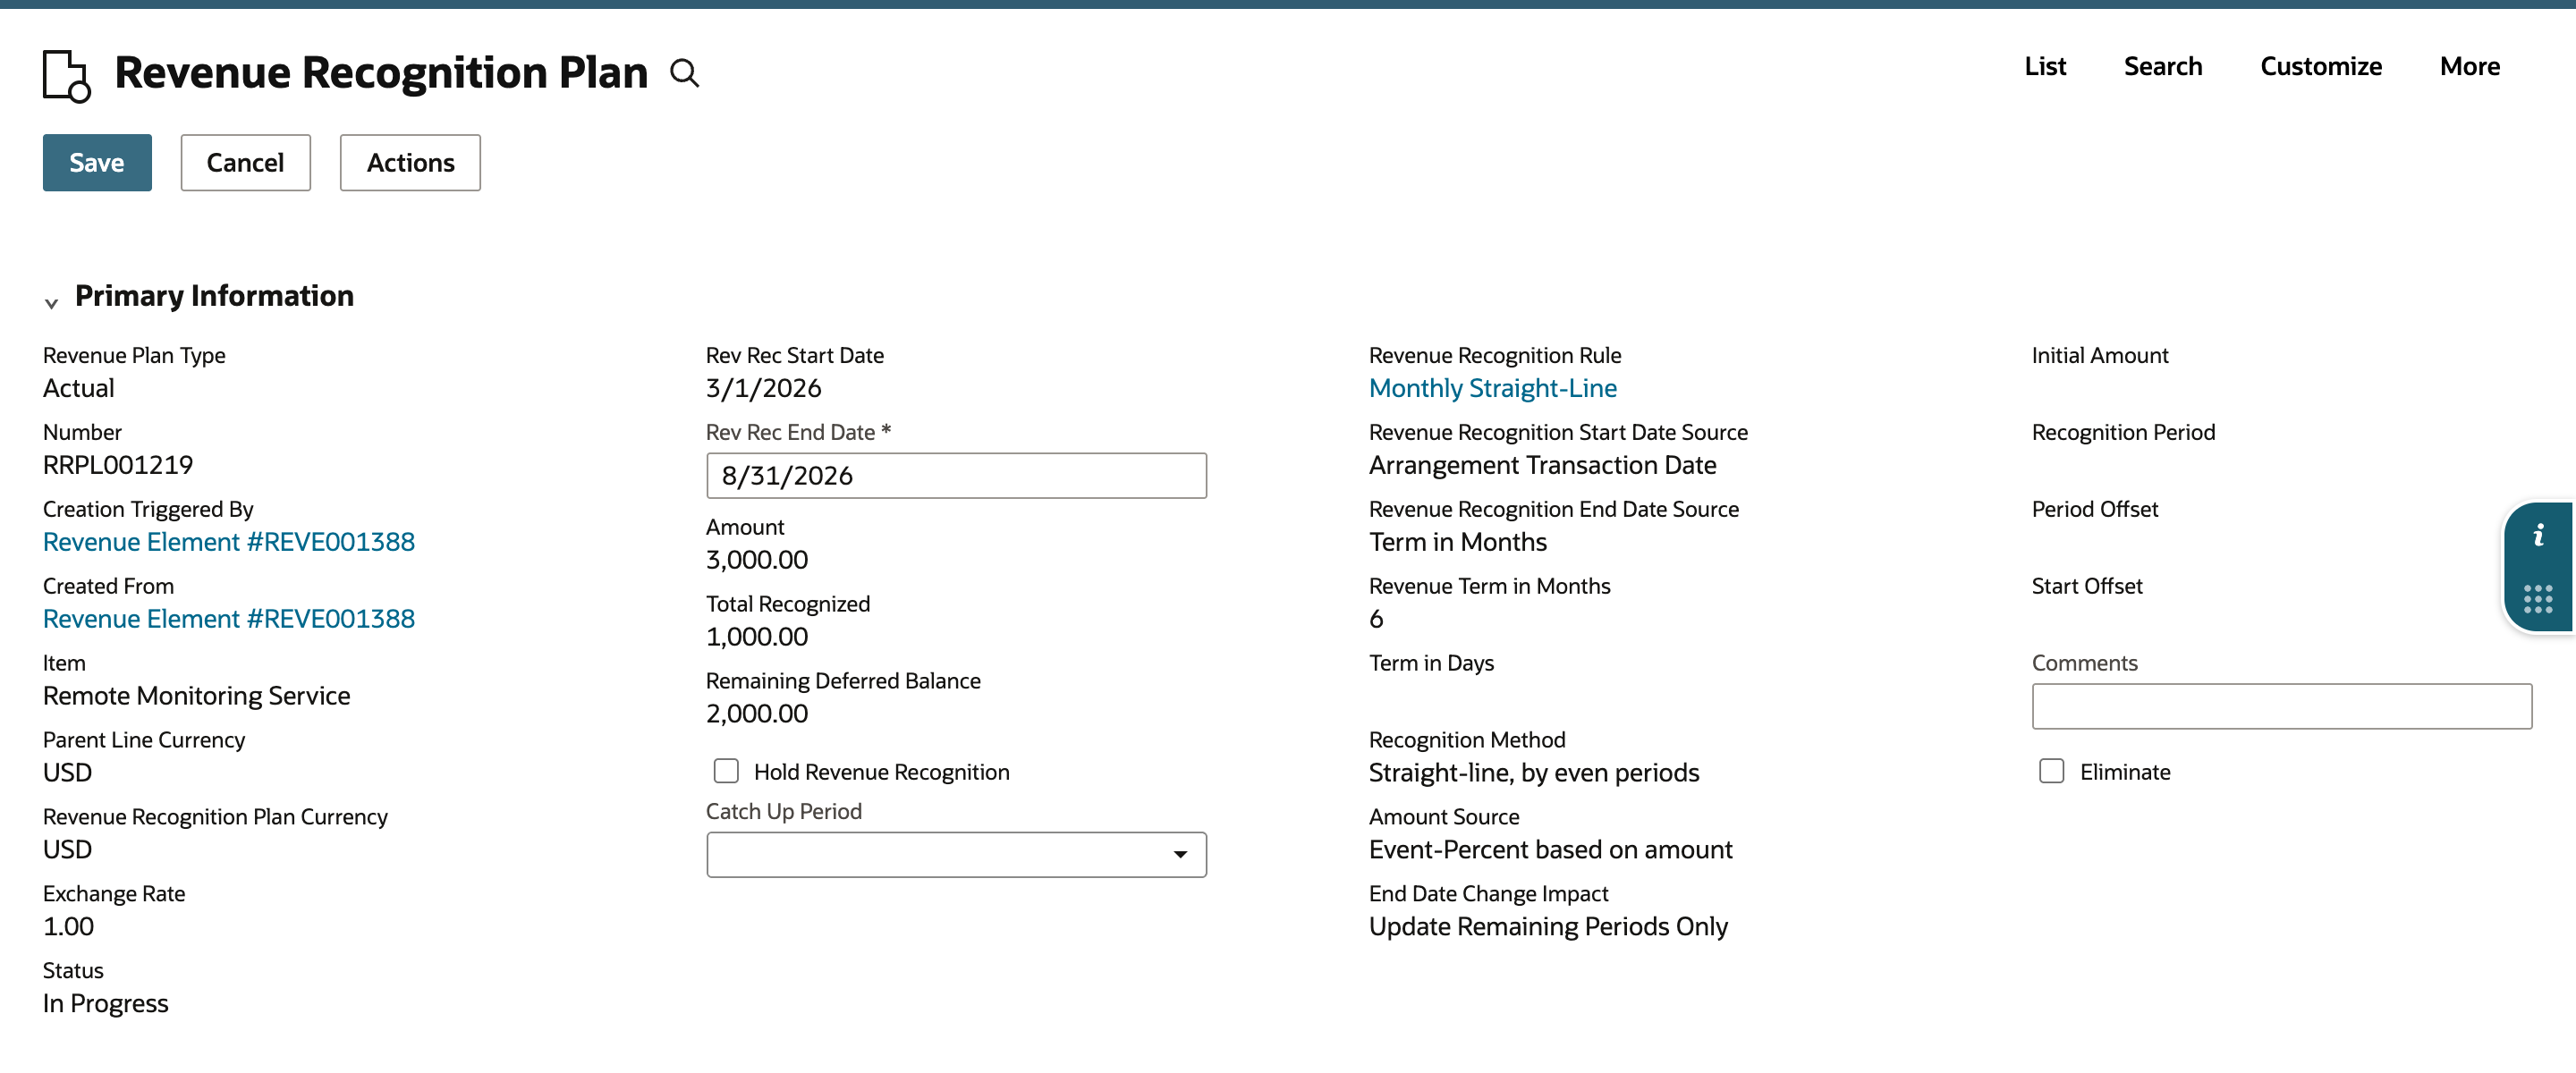Click the Exchange Rate value 1.00
The height and width of the screenshot is (1073, 2576).
[68, 926]
